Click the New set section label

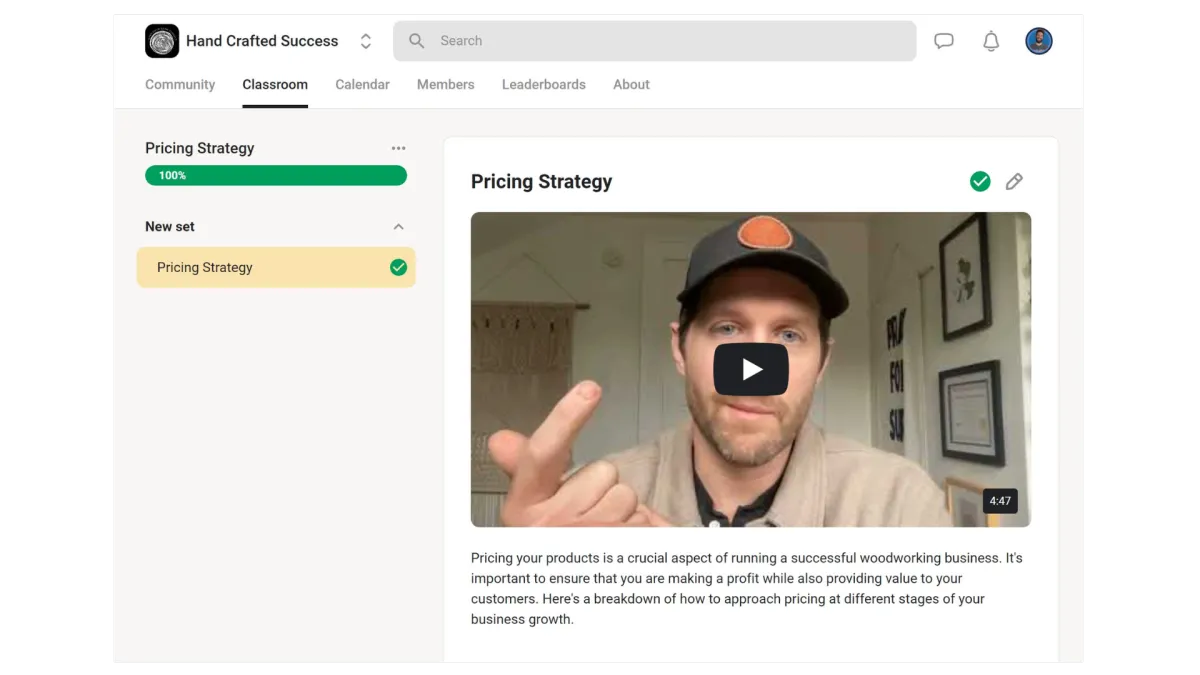pyautogui.click(x=170, y=227)
